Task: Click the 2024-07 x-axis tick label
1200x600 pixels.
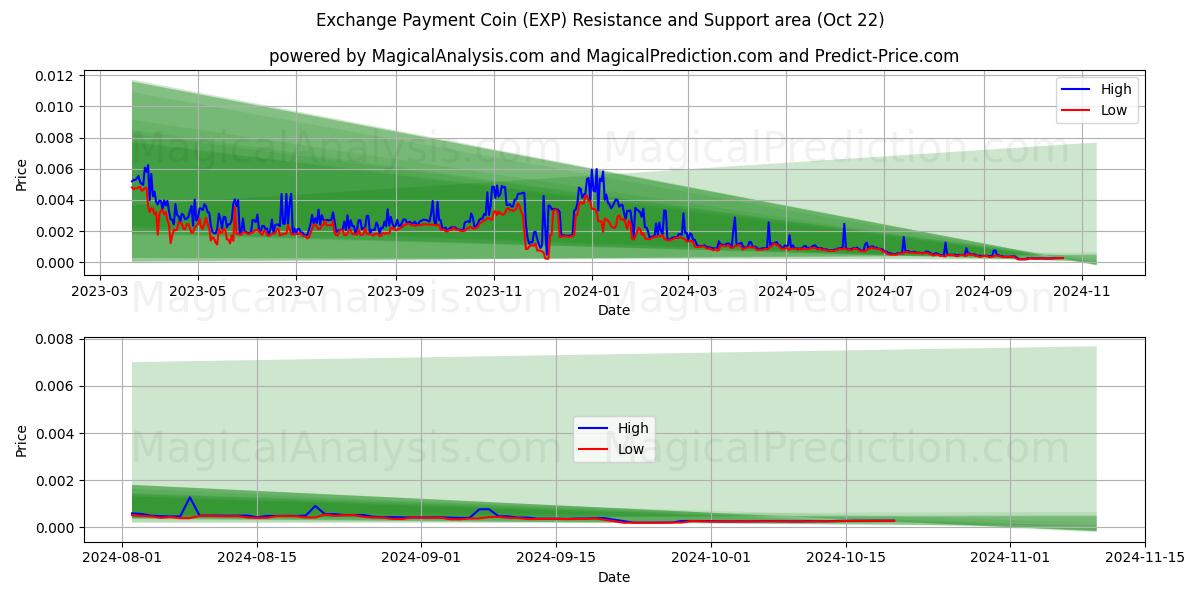Action: click(x=885, y=290)
